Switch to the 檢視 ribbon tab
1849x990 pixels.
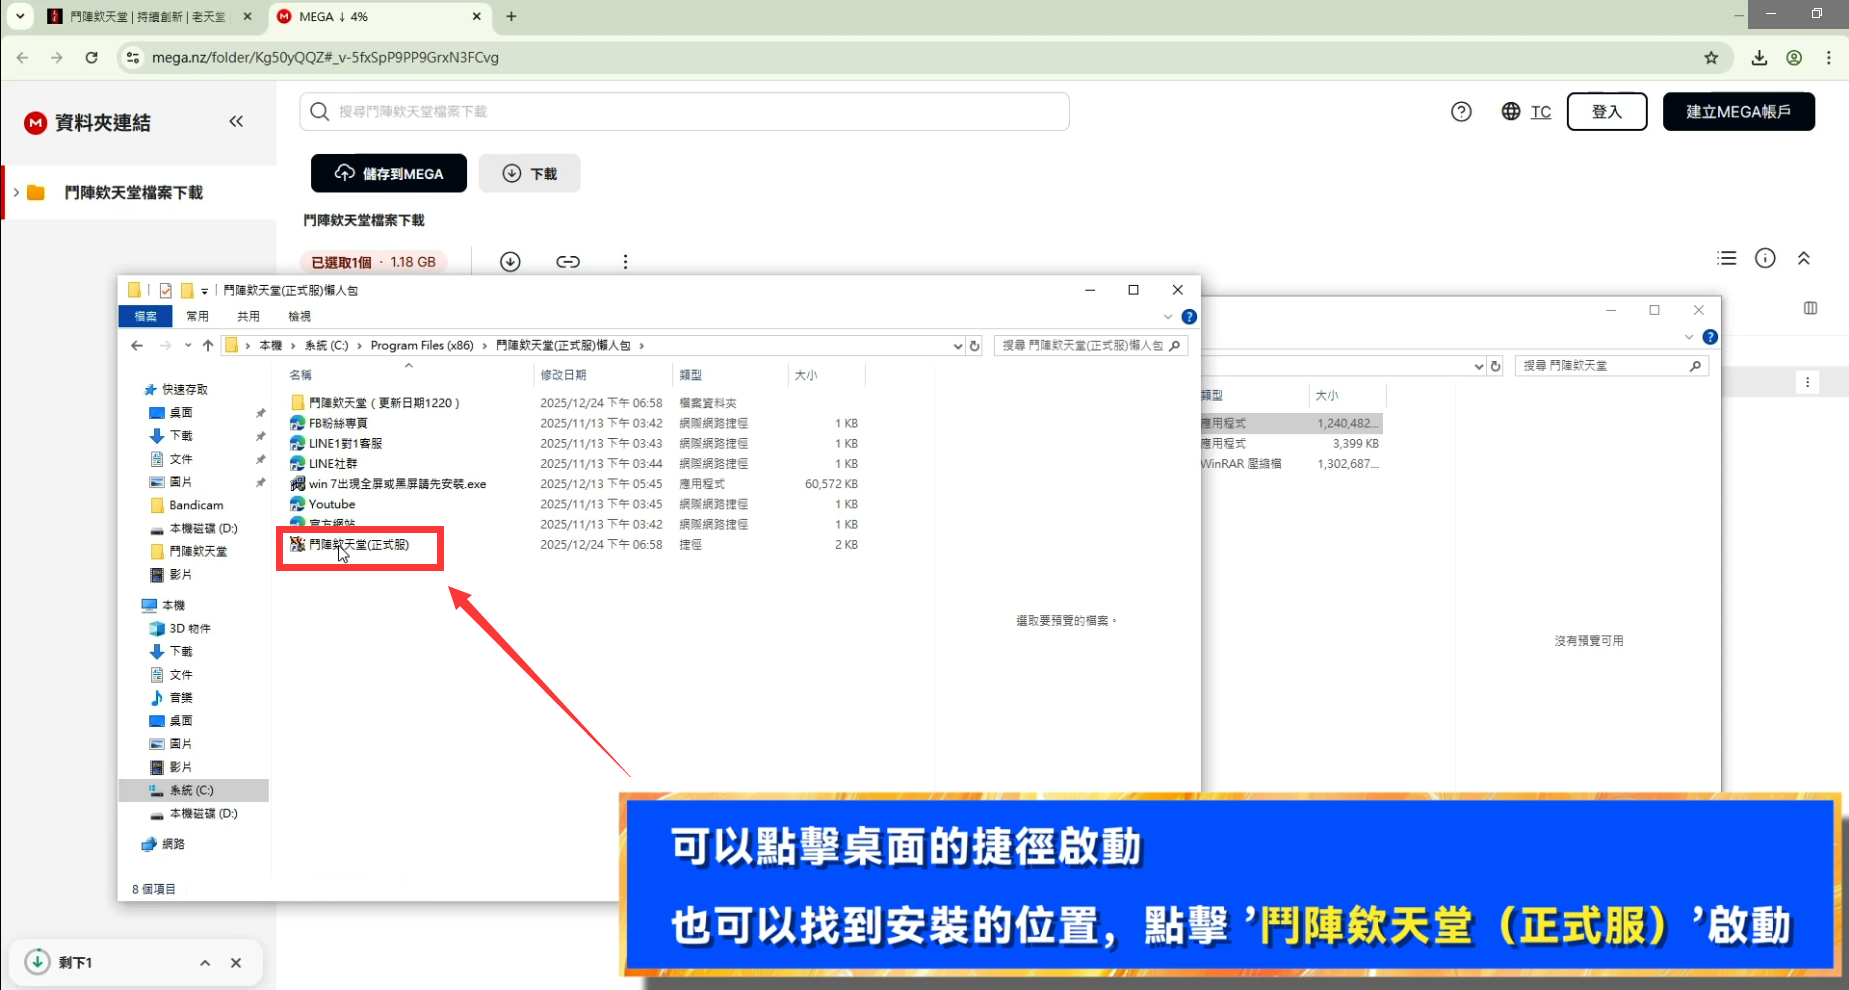299,317
